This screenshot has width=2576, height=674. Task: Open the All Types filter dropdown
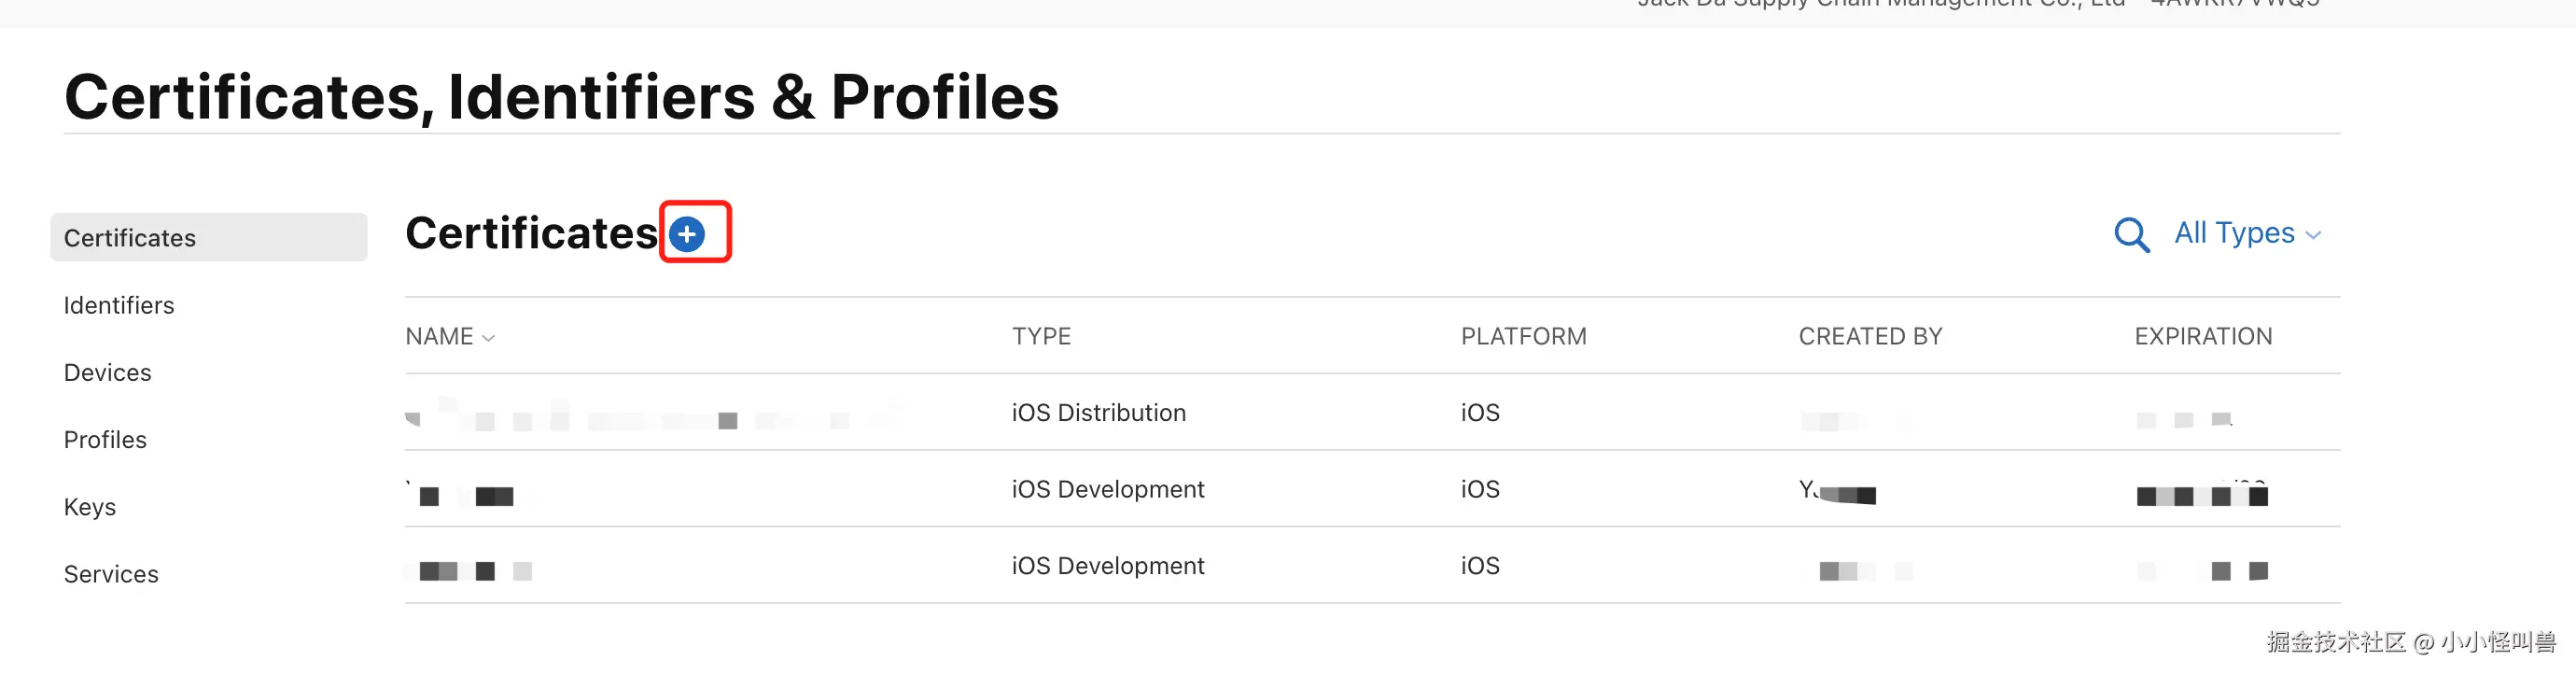(x=2234, y=233)
